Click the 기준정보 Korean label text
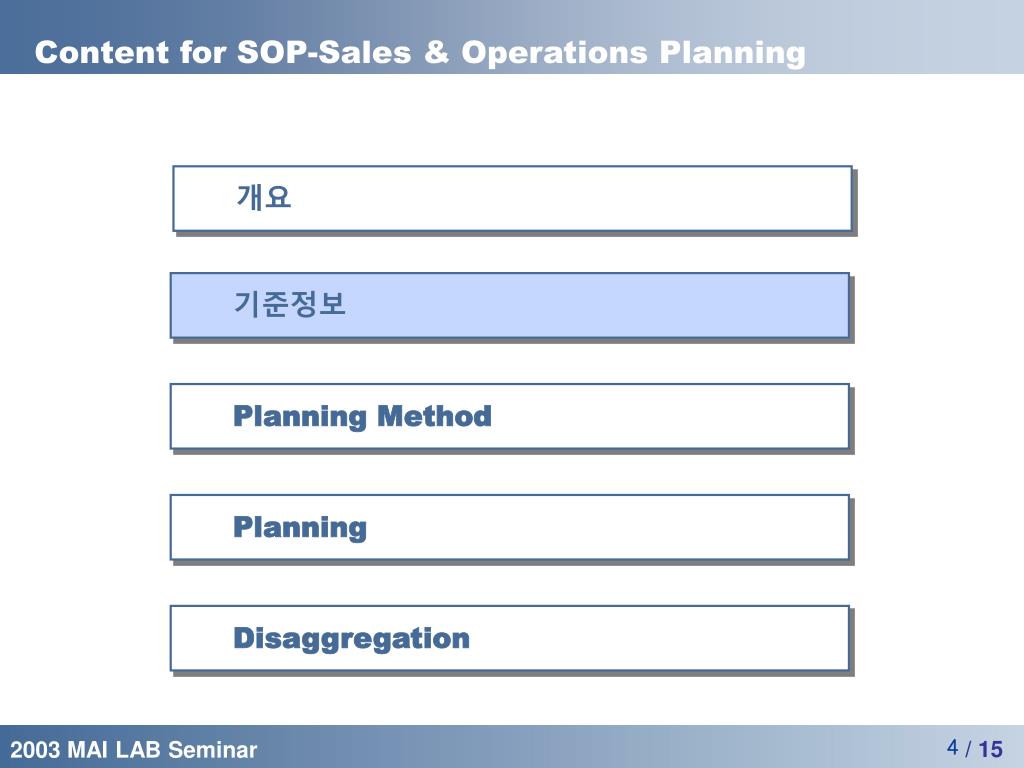This screenshot has width=1024, height=768. pyautogui.click(x=289, y=304)
